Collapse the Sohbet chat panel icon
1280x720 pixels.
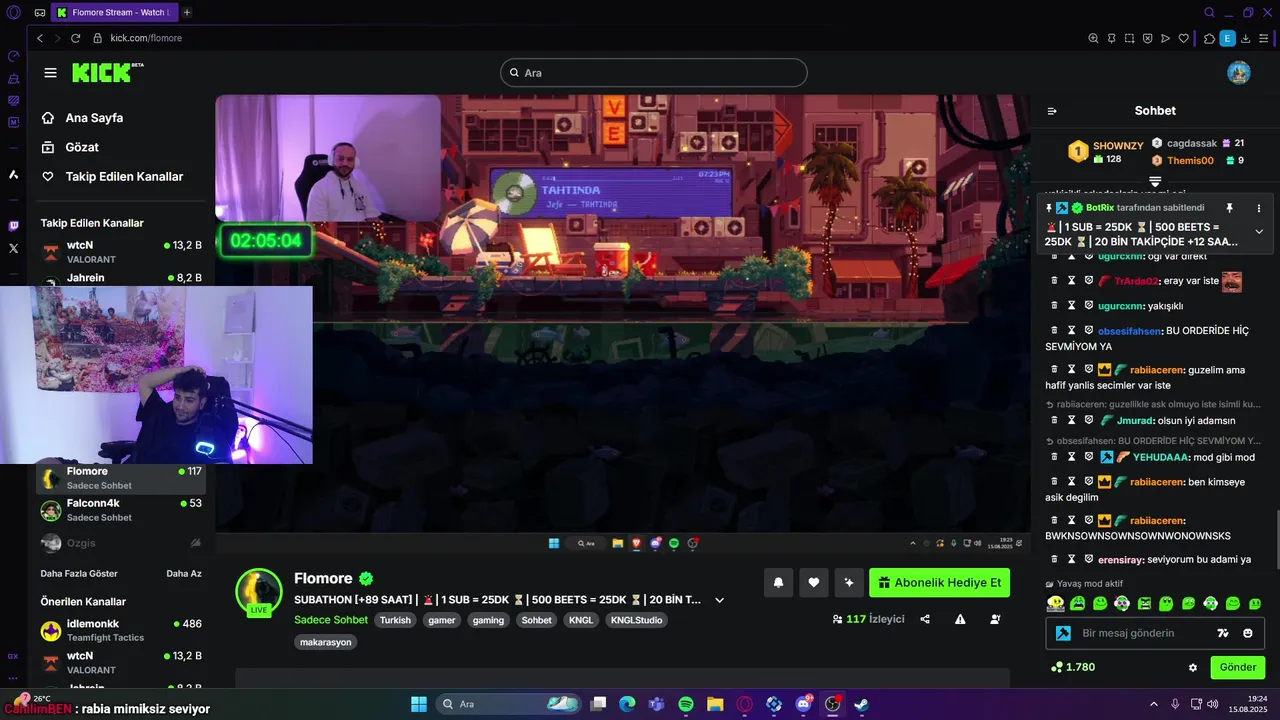click(1052, 111)
